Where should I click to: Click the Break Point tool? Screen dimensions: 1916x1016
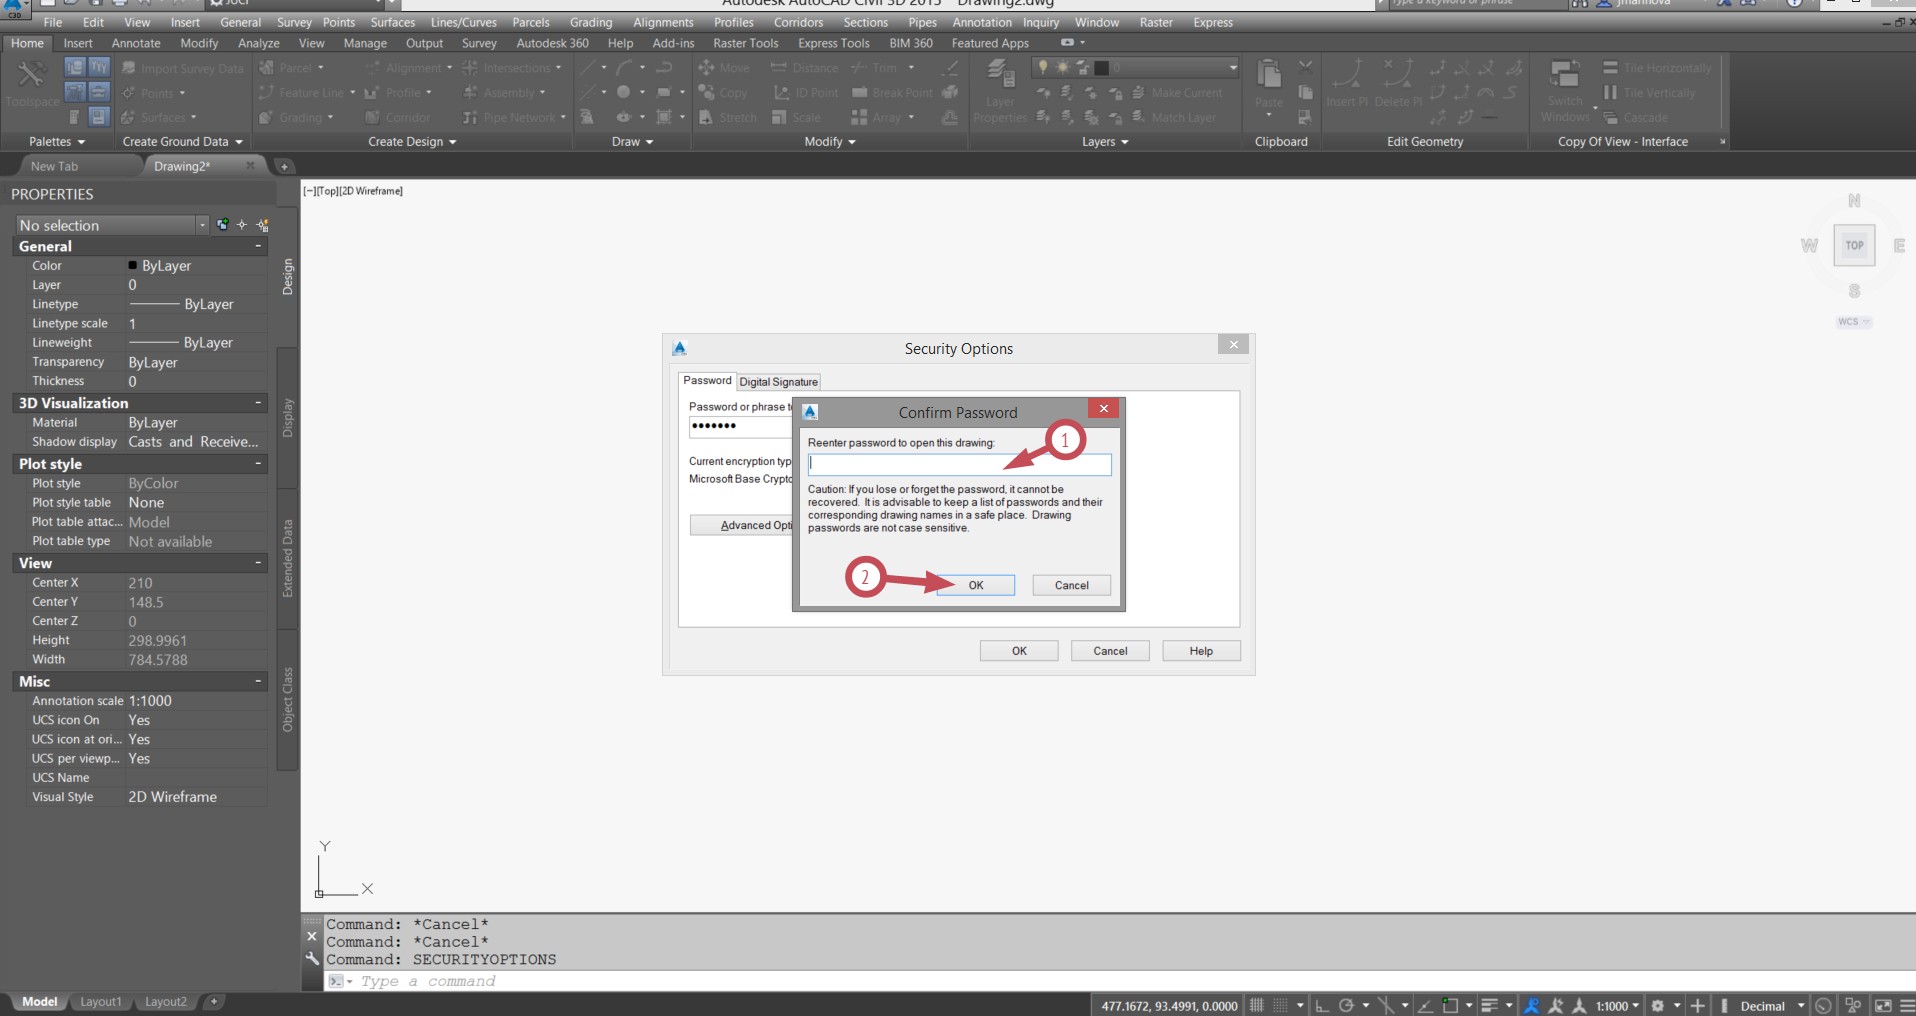click(x=892, y=93)
